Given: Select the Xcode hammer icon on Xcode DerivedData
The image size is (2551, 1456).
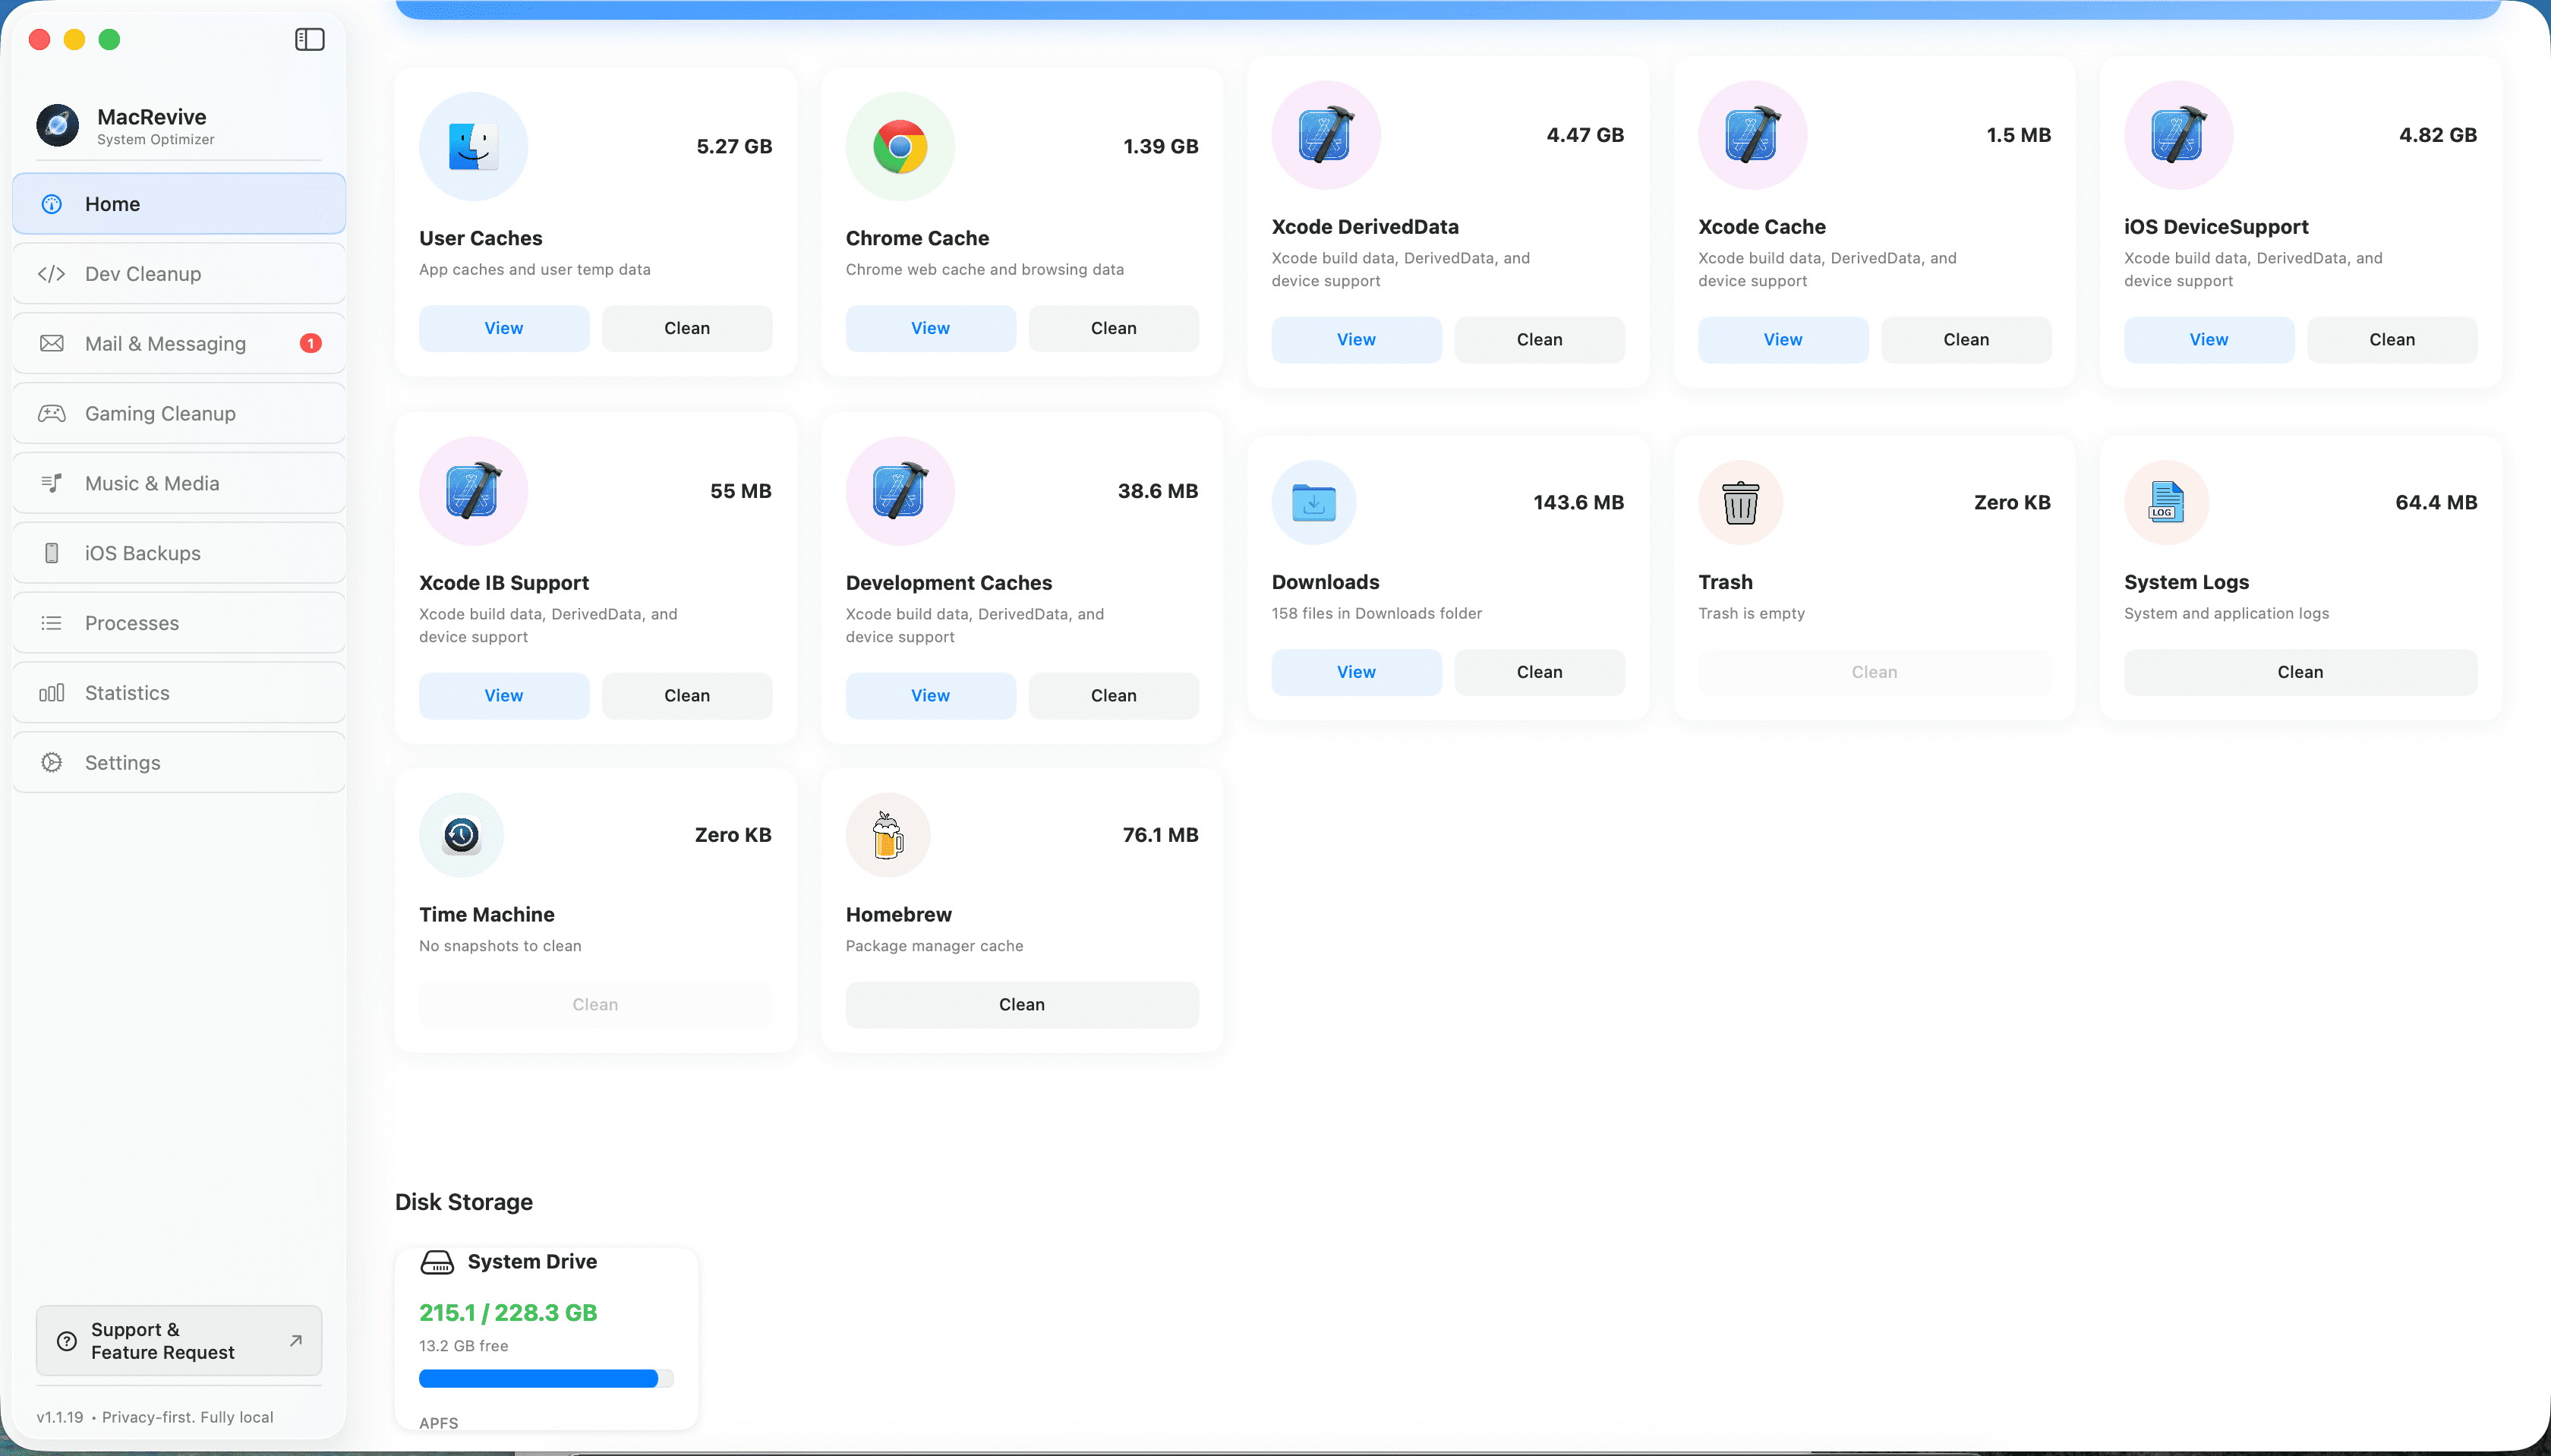Looking at the screenshot, I should (x=1325, y=135).
